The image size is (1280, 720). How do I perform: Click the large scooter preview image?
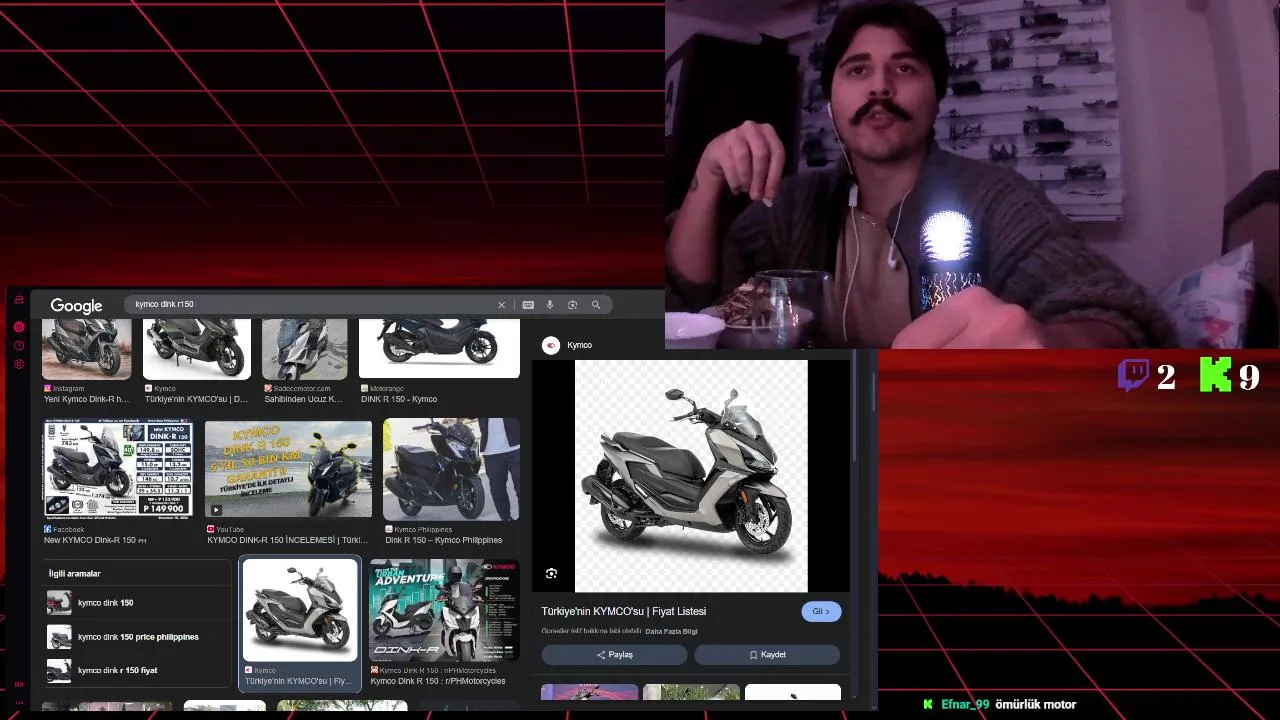(691, 476)
